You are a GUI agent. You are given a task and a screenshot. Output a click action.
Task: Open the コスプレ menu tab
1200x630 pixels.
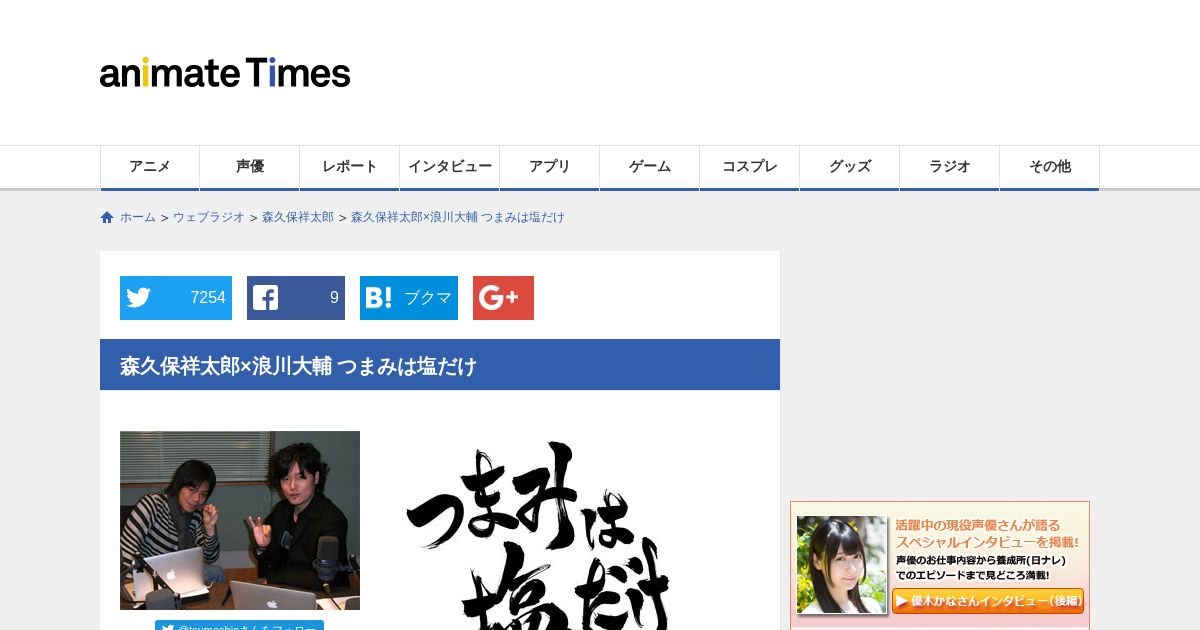pyautogui.click(x=750, y=167)
